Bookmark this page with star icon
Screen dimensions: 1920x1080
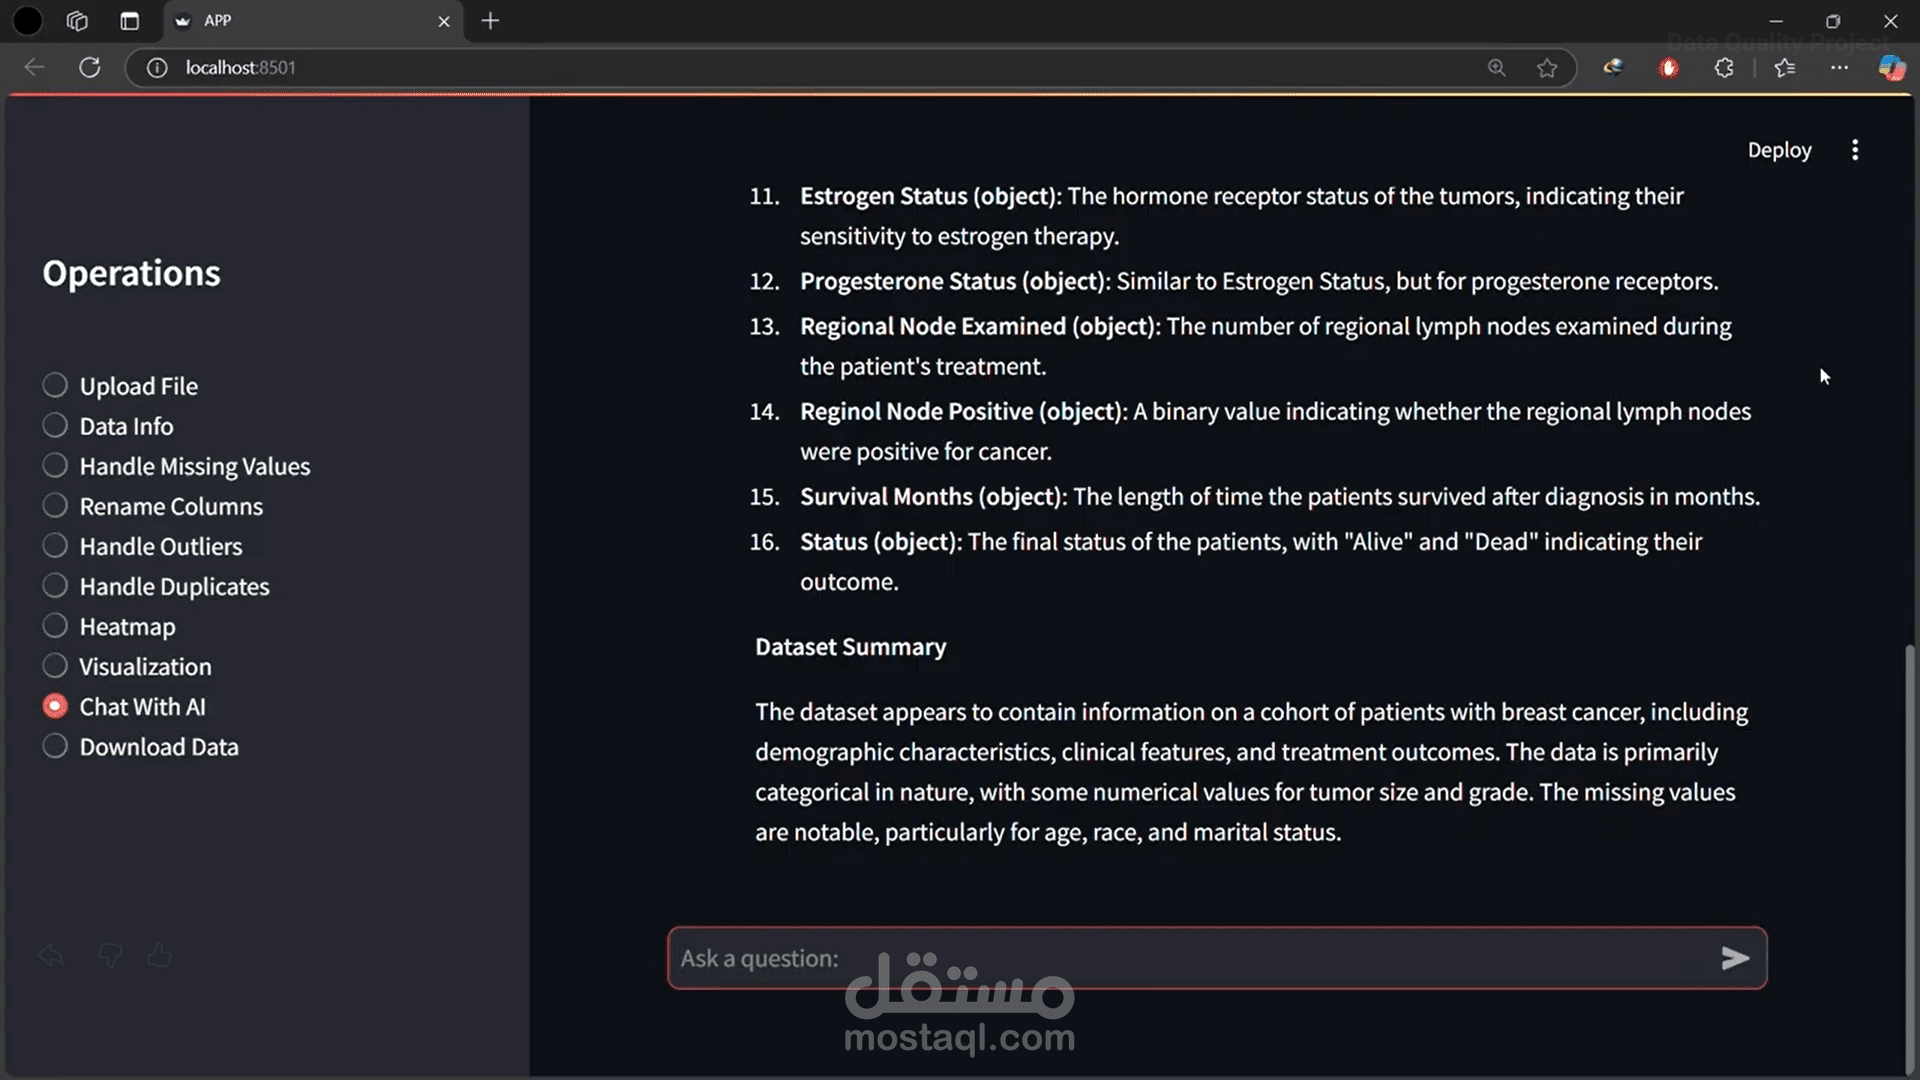[x=1547, y=67]
